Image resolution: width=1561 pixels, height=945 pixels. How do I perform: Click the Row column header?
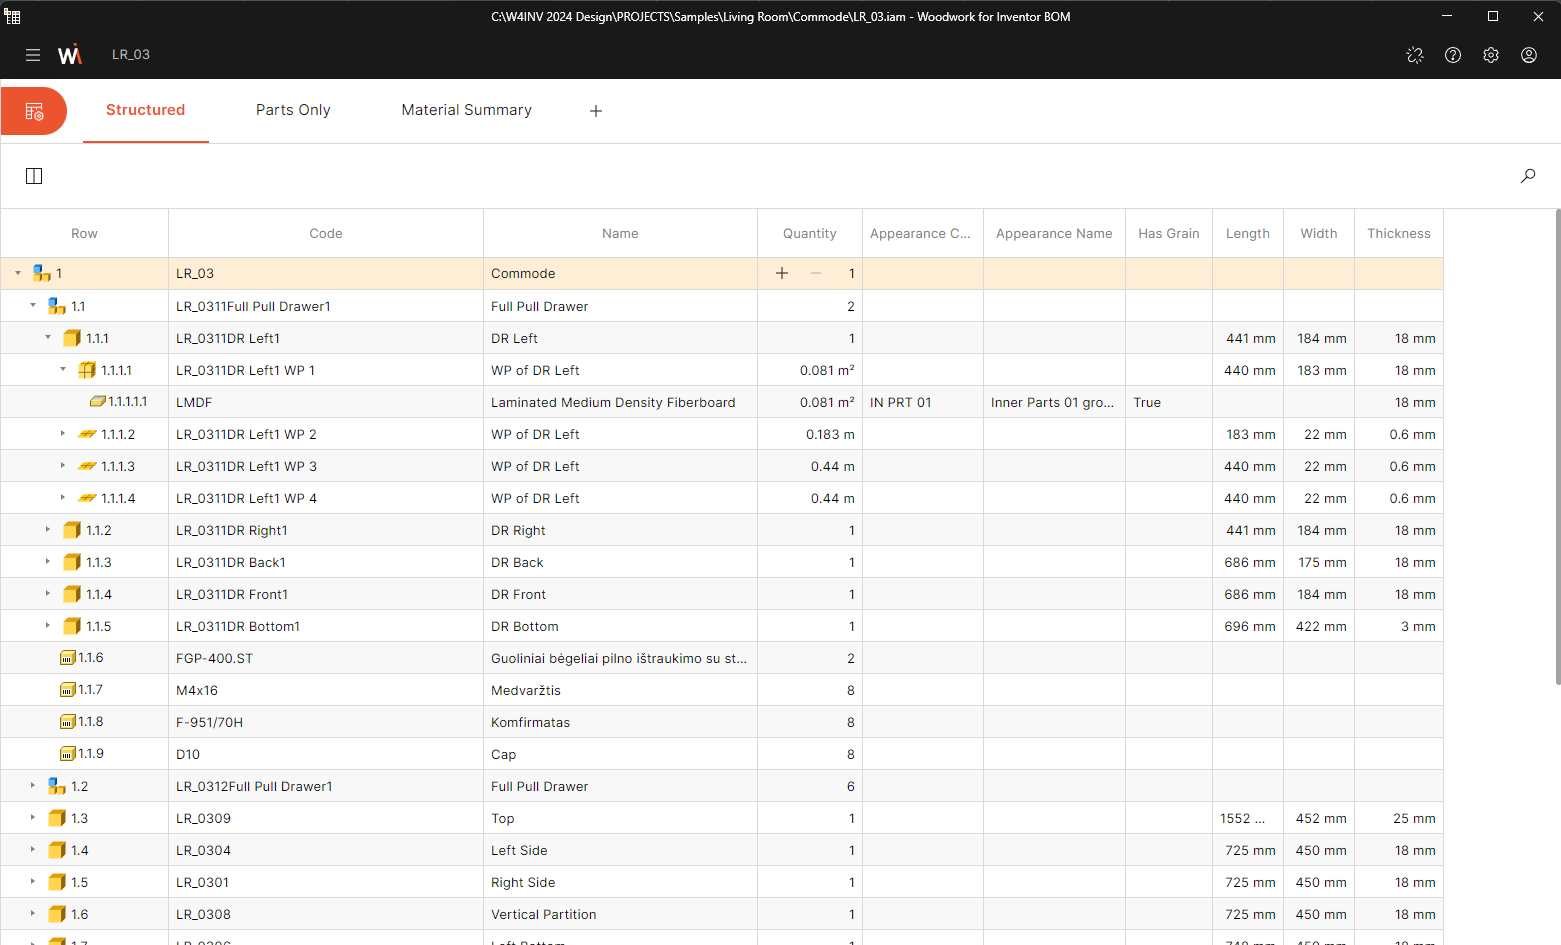(85, 233)
